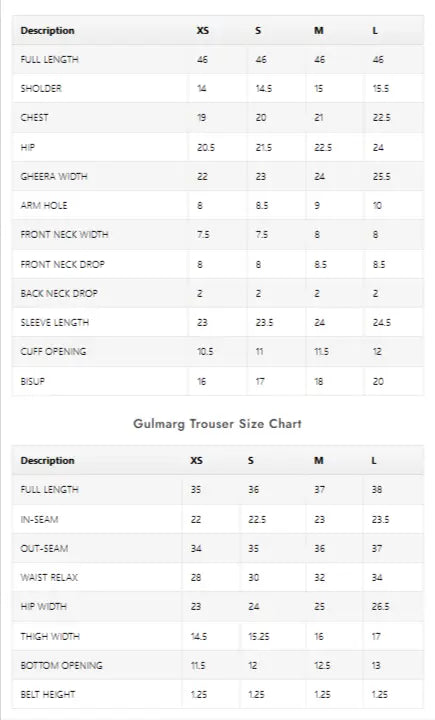The image size is (435, 720).
Task: Select the CHEST row label
Action: [x=34, y=118]
